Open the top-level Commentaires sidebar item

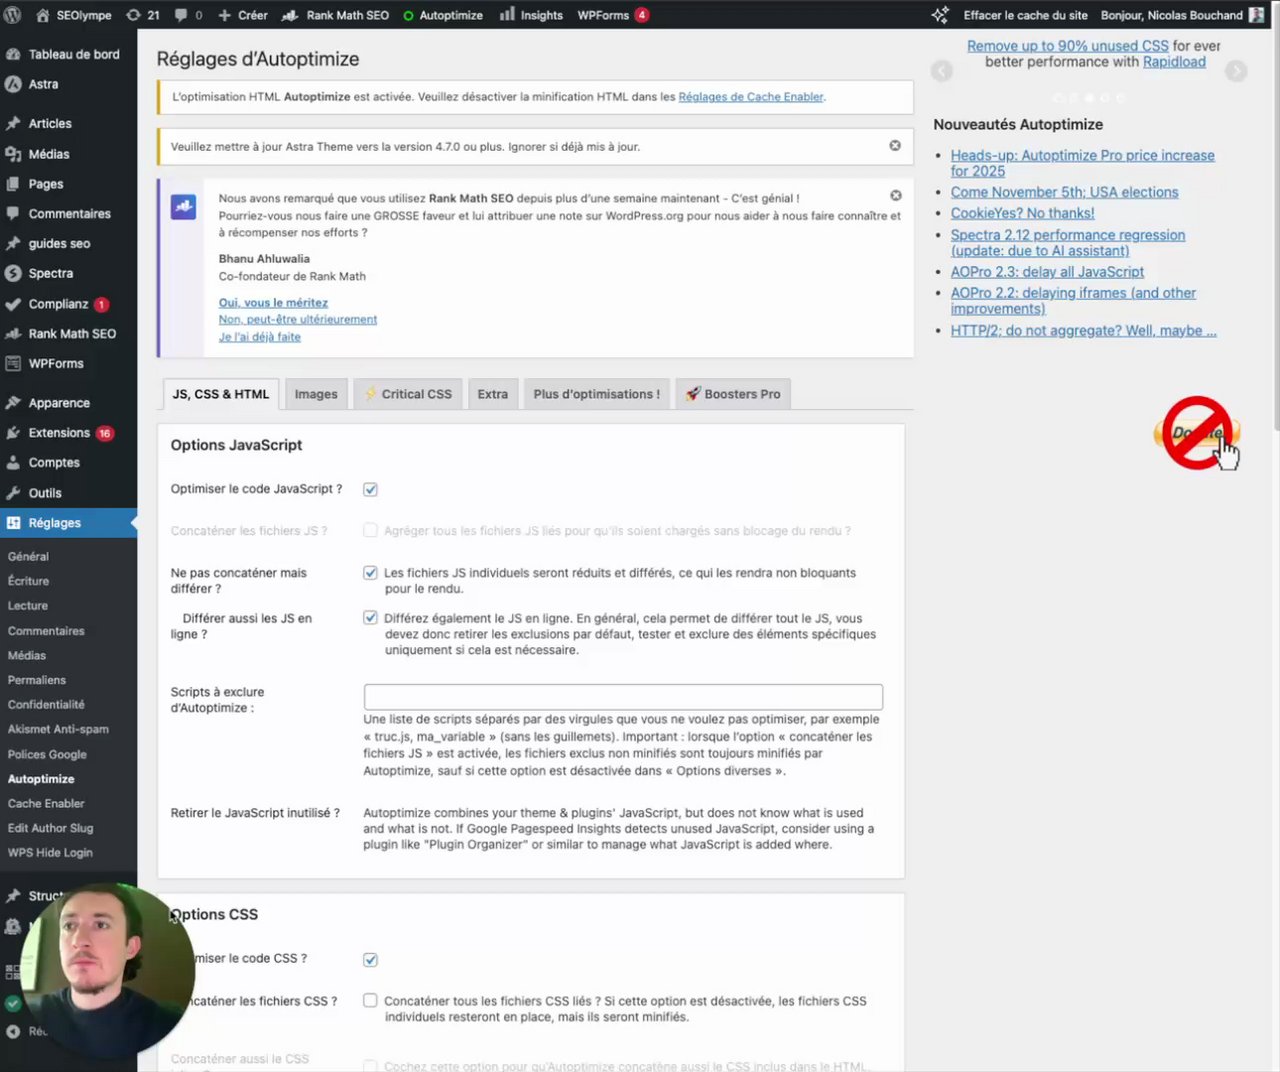click(68, 213)
